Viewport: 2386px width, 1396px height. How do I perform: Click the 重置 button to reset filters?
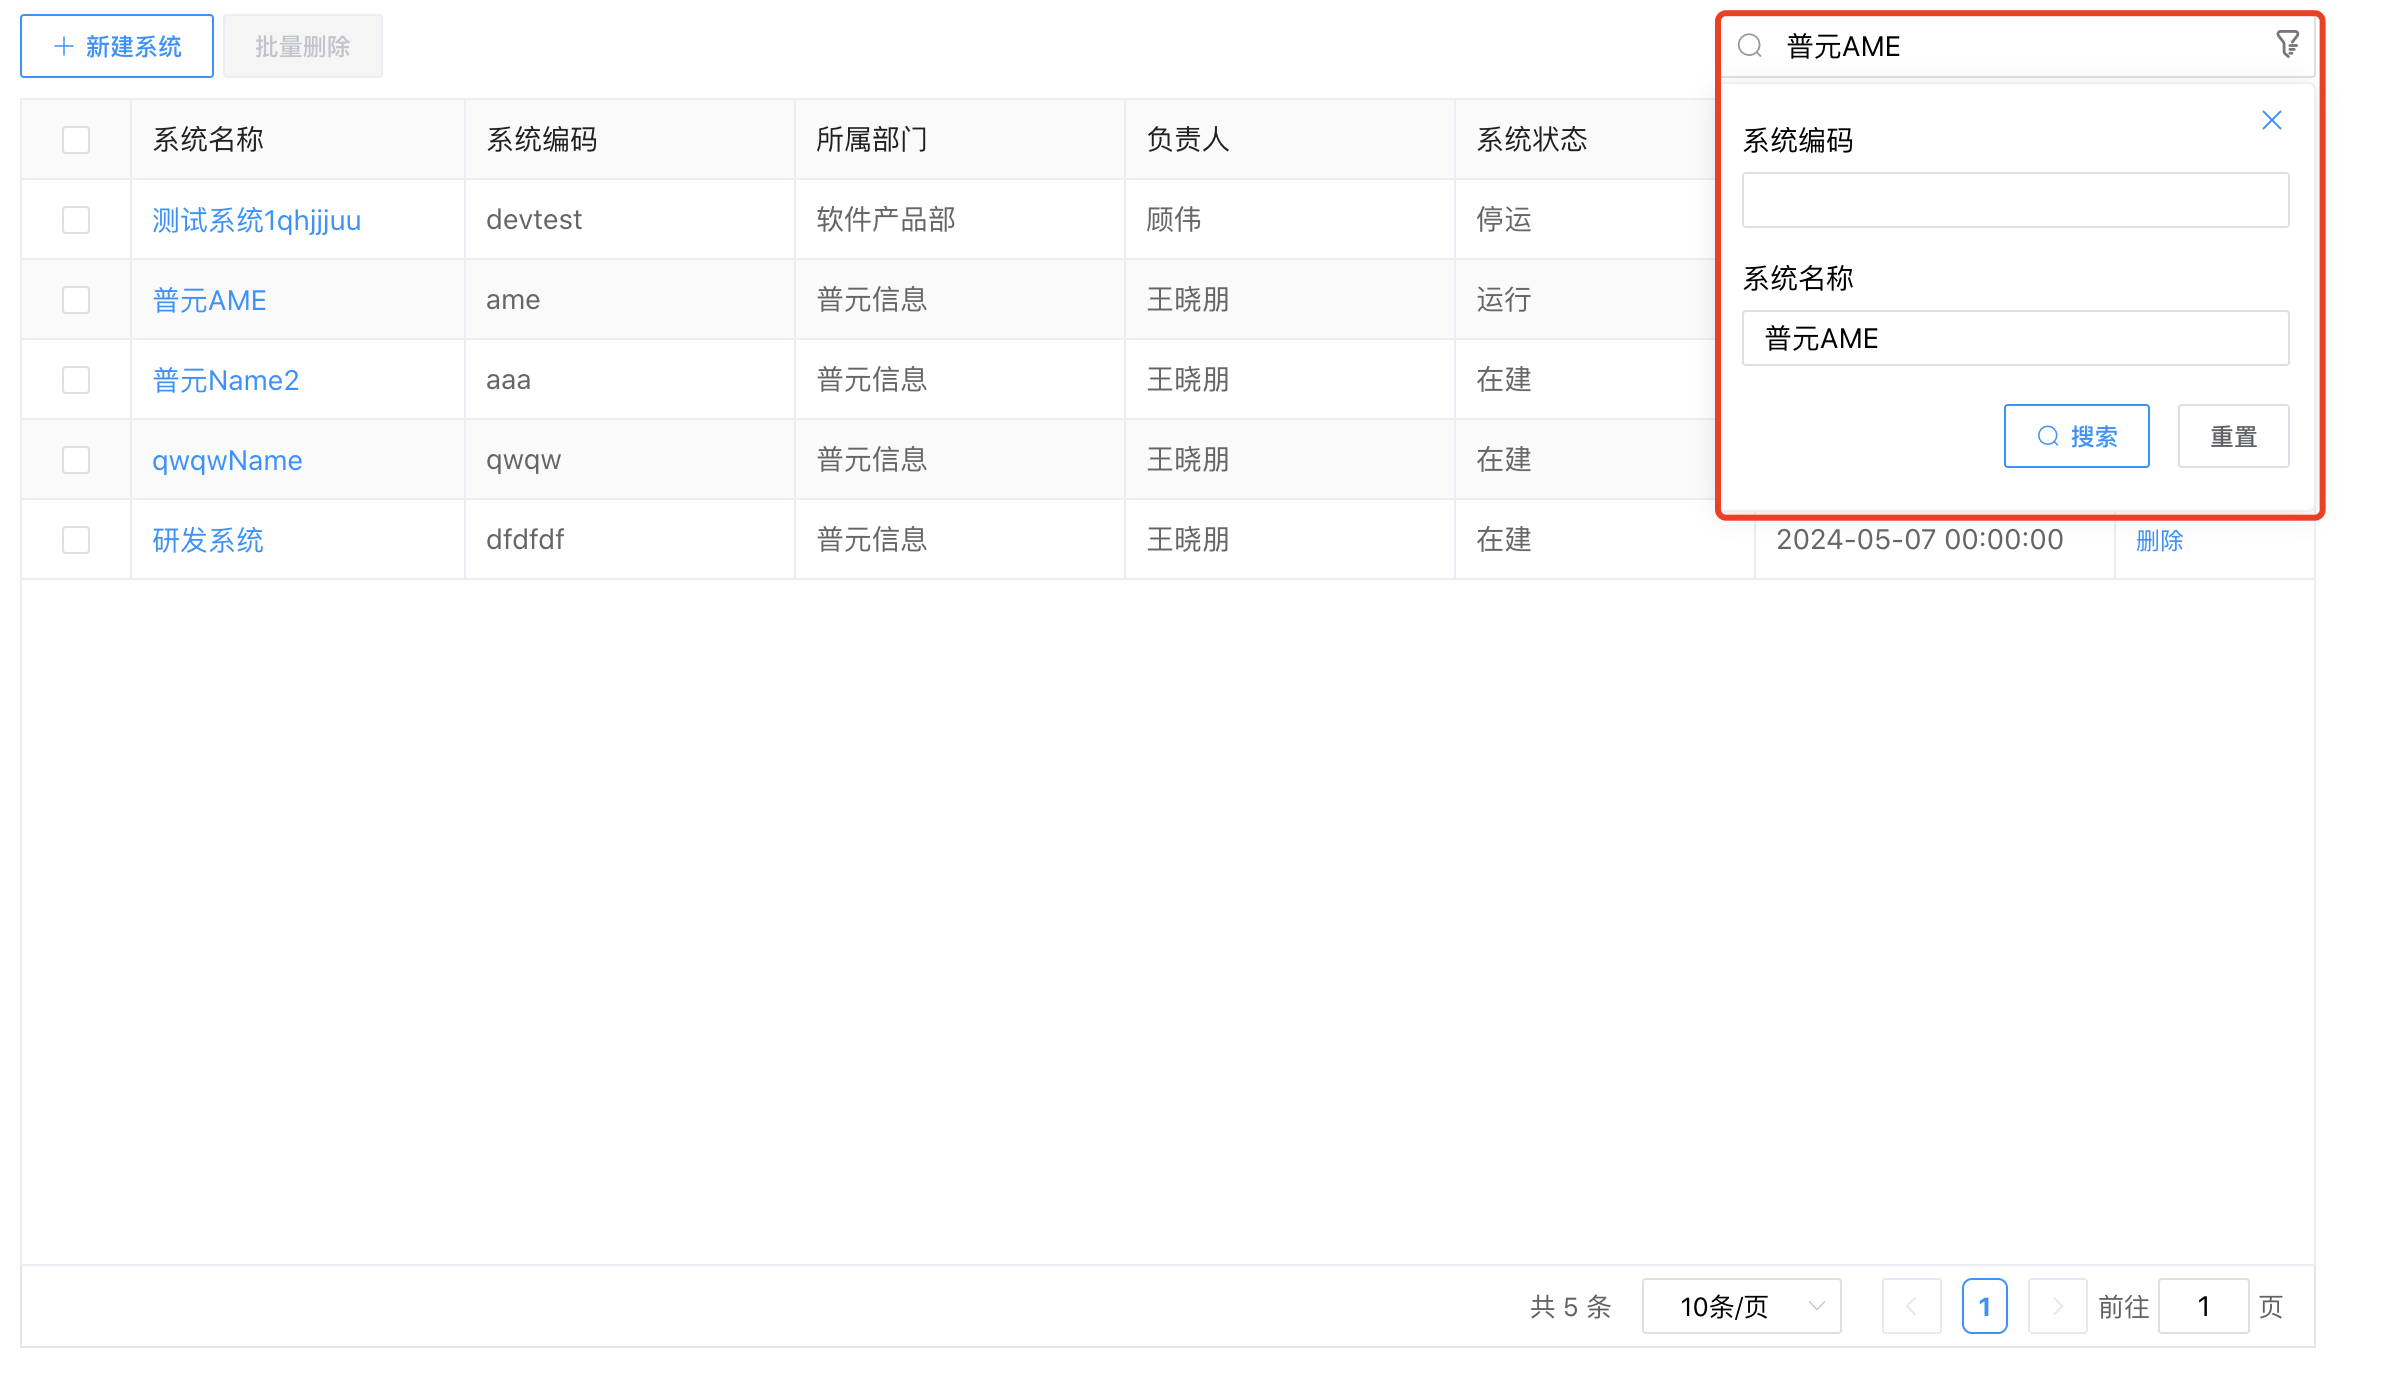(x=2233, y=436)
